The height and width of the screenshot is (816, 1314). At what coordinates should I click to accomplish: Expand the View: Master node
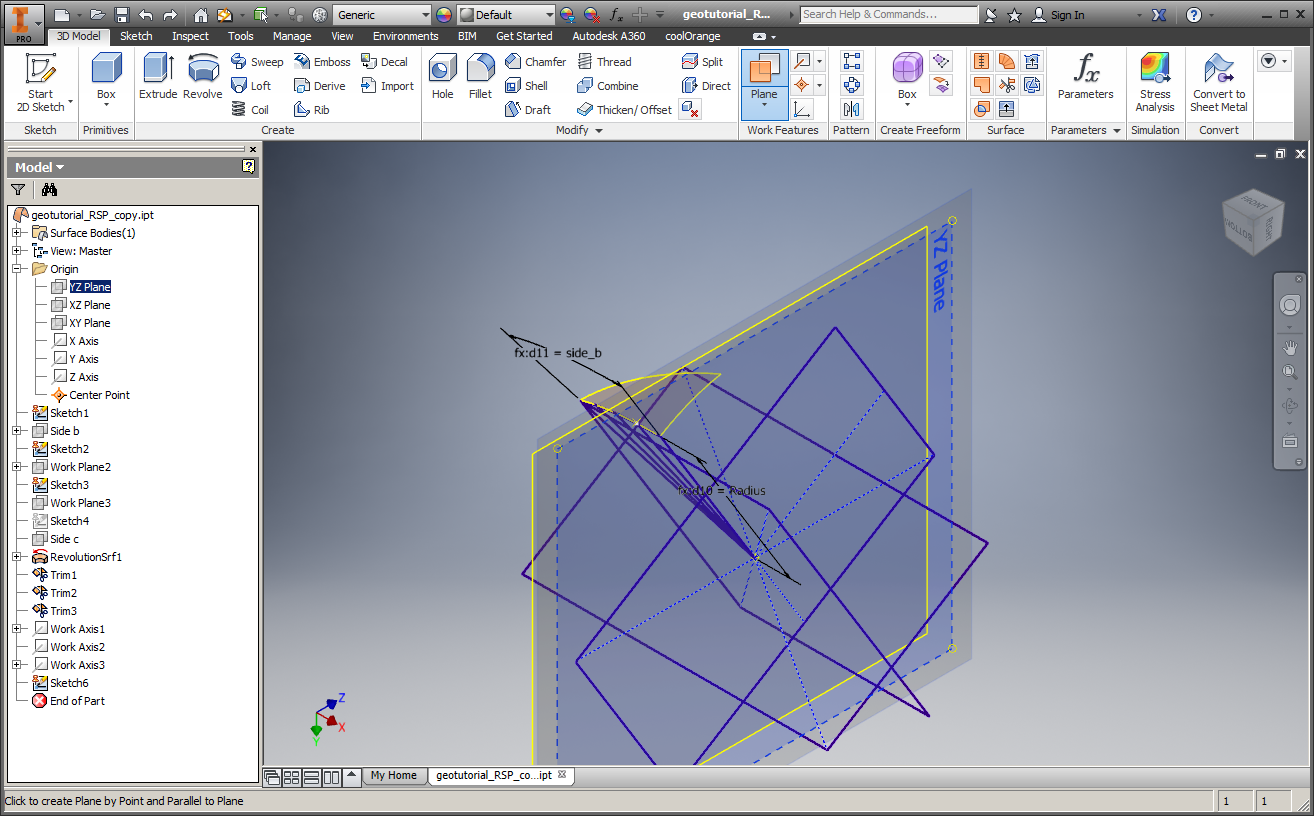[x=17, y=251]
